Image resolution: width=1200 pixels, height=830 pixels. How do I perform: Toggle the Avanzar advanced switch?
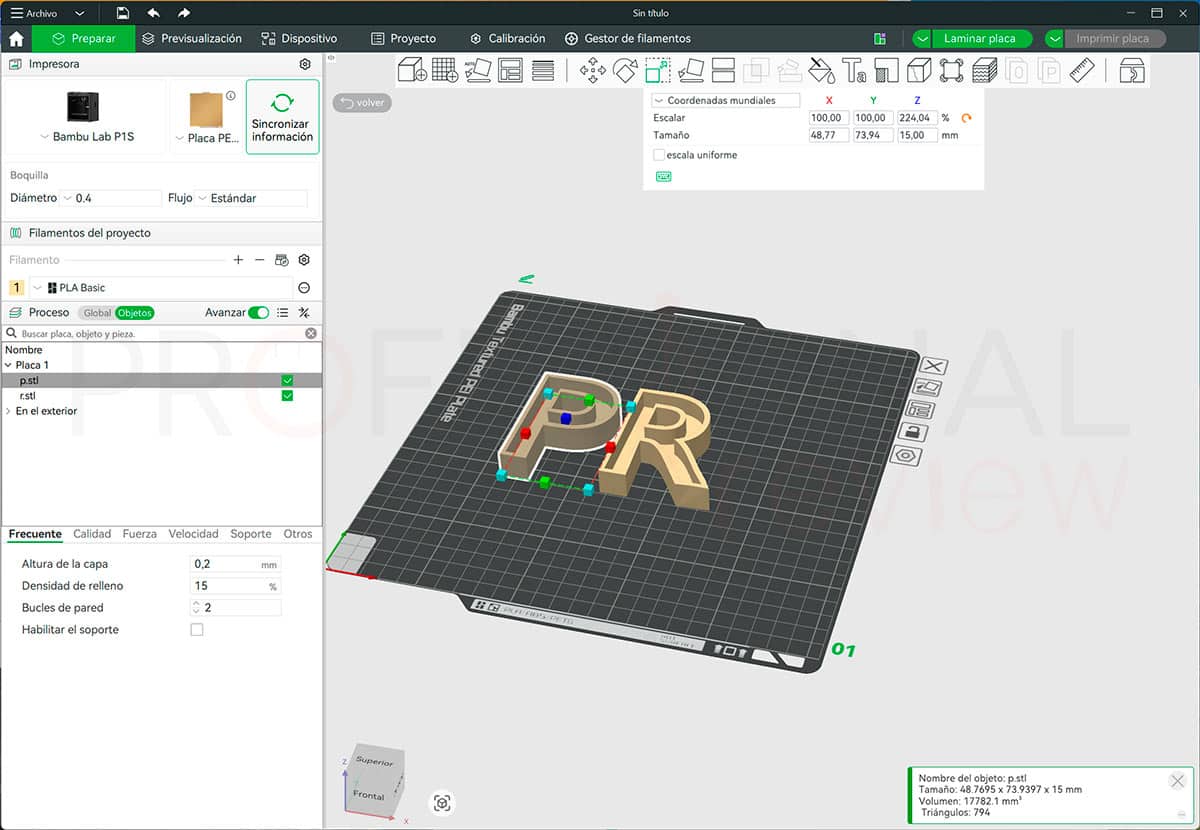coord(259,313)
